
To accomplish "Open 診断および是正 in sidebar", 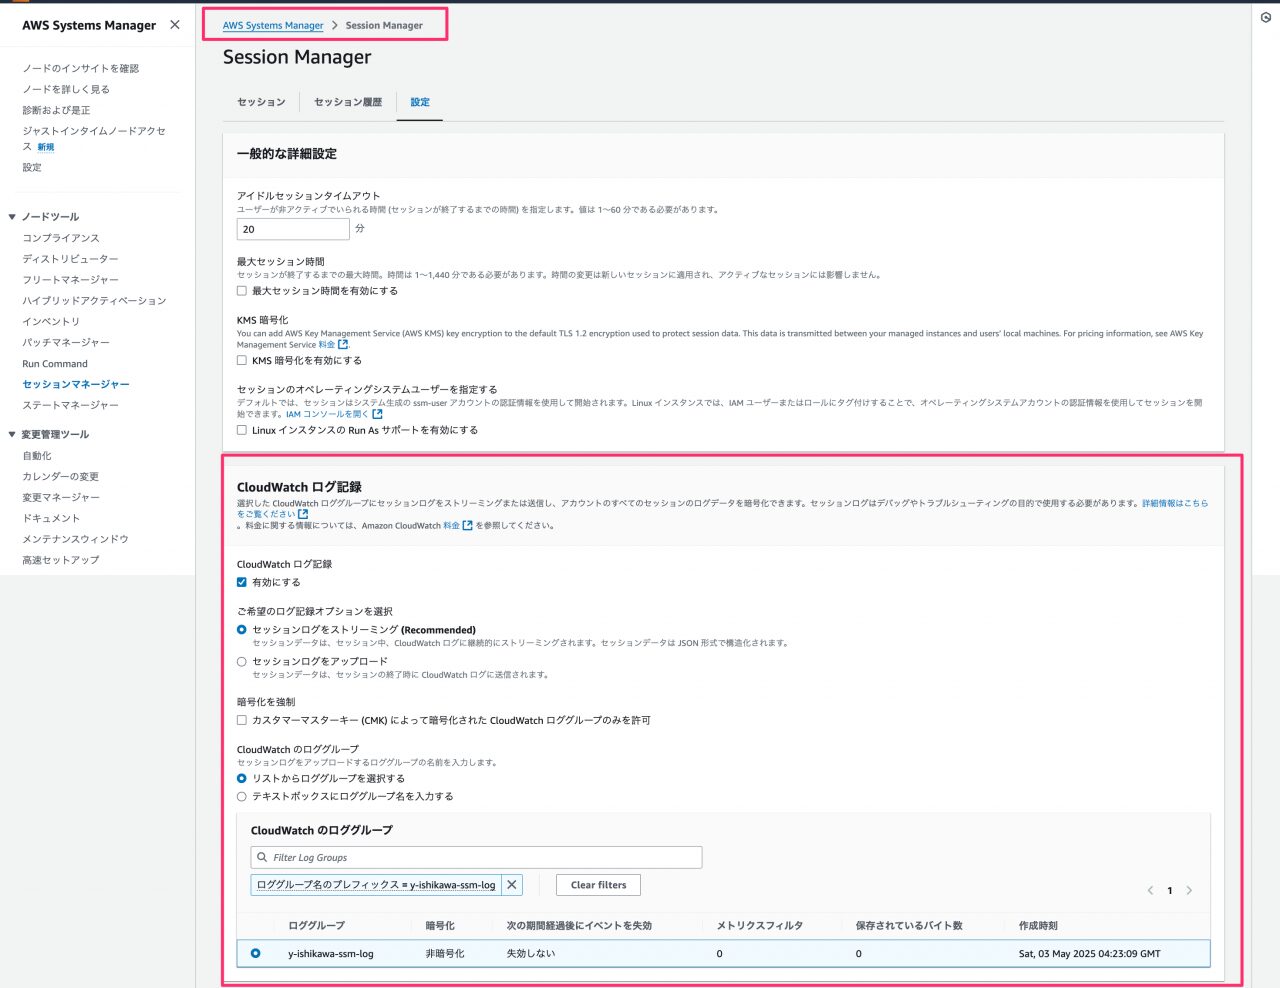I will pyautogui.click(x=56, y=111).
